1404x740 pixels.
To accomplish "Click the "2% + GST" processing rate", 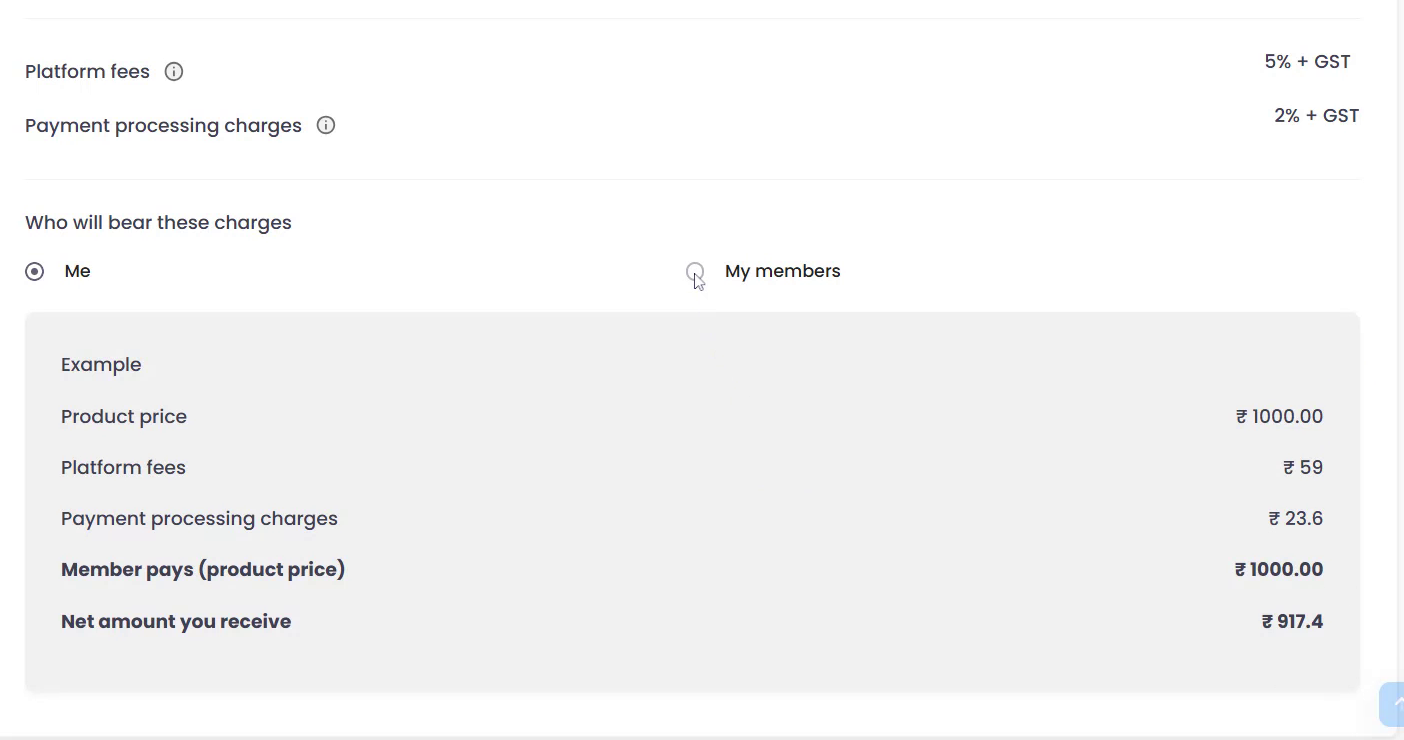I will click(1316, 116).
